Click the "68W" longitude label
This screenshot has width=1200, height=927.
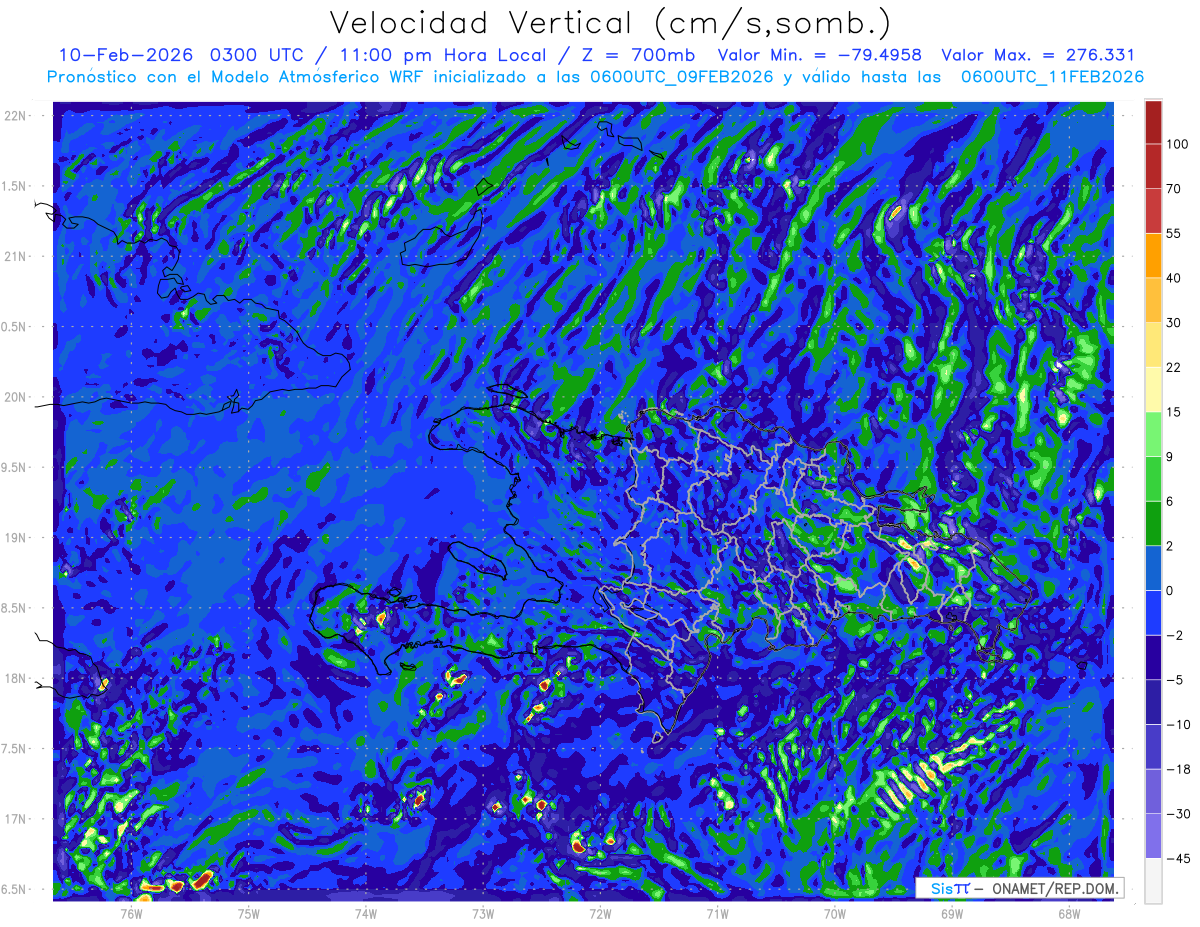[1068, 913]
